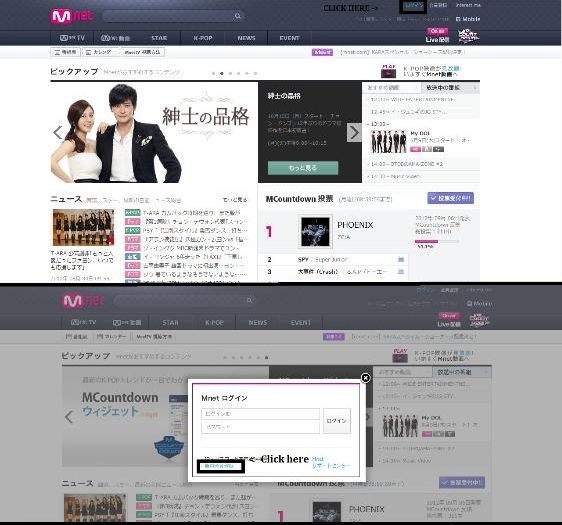Open the My DOL group thumbnail in top screenshot
Image resolution: width=562 pixels, height=525 pixels.
(388, 142)
